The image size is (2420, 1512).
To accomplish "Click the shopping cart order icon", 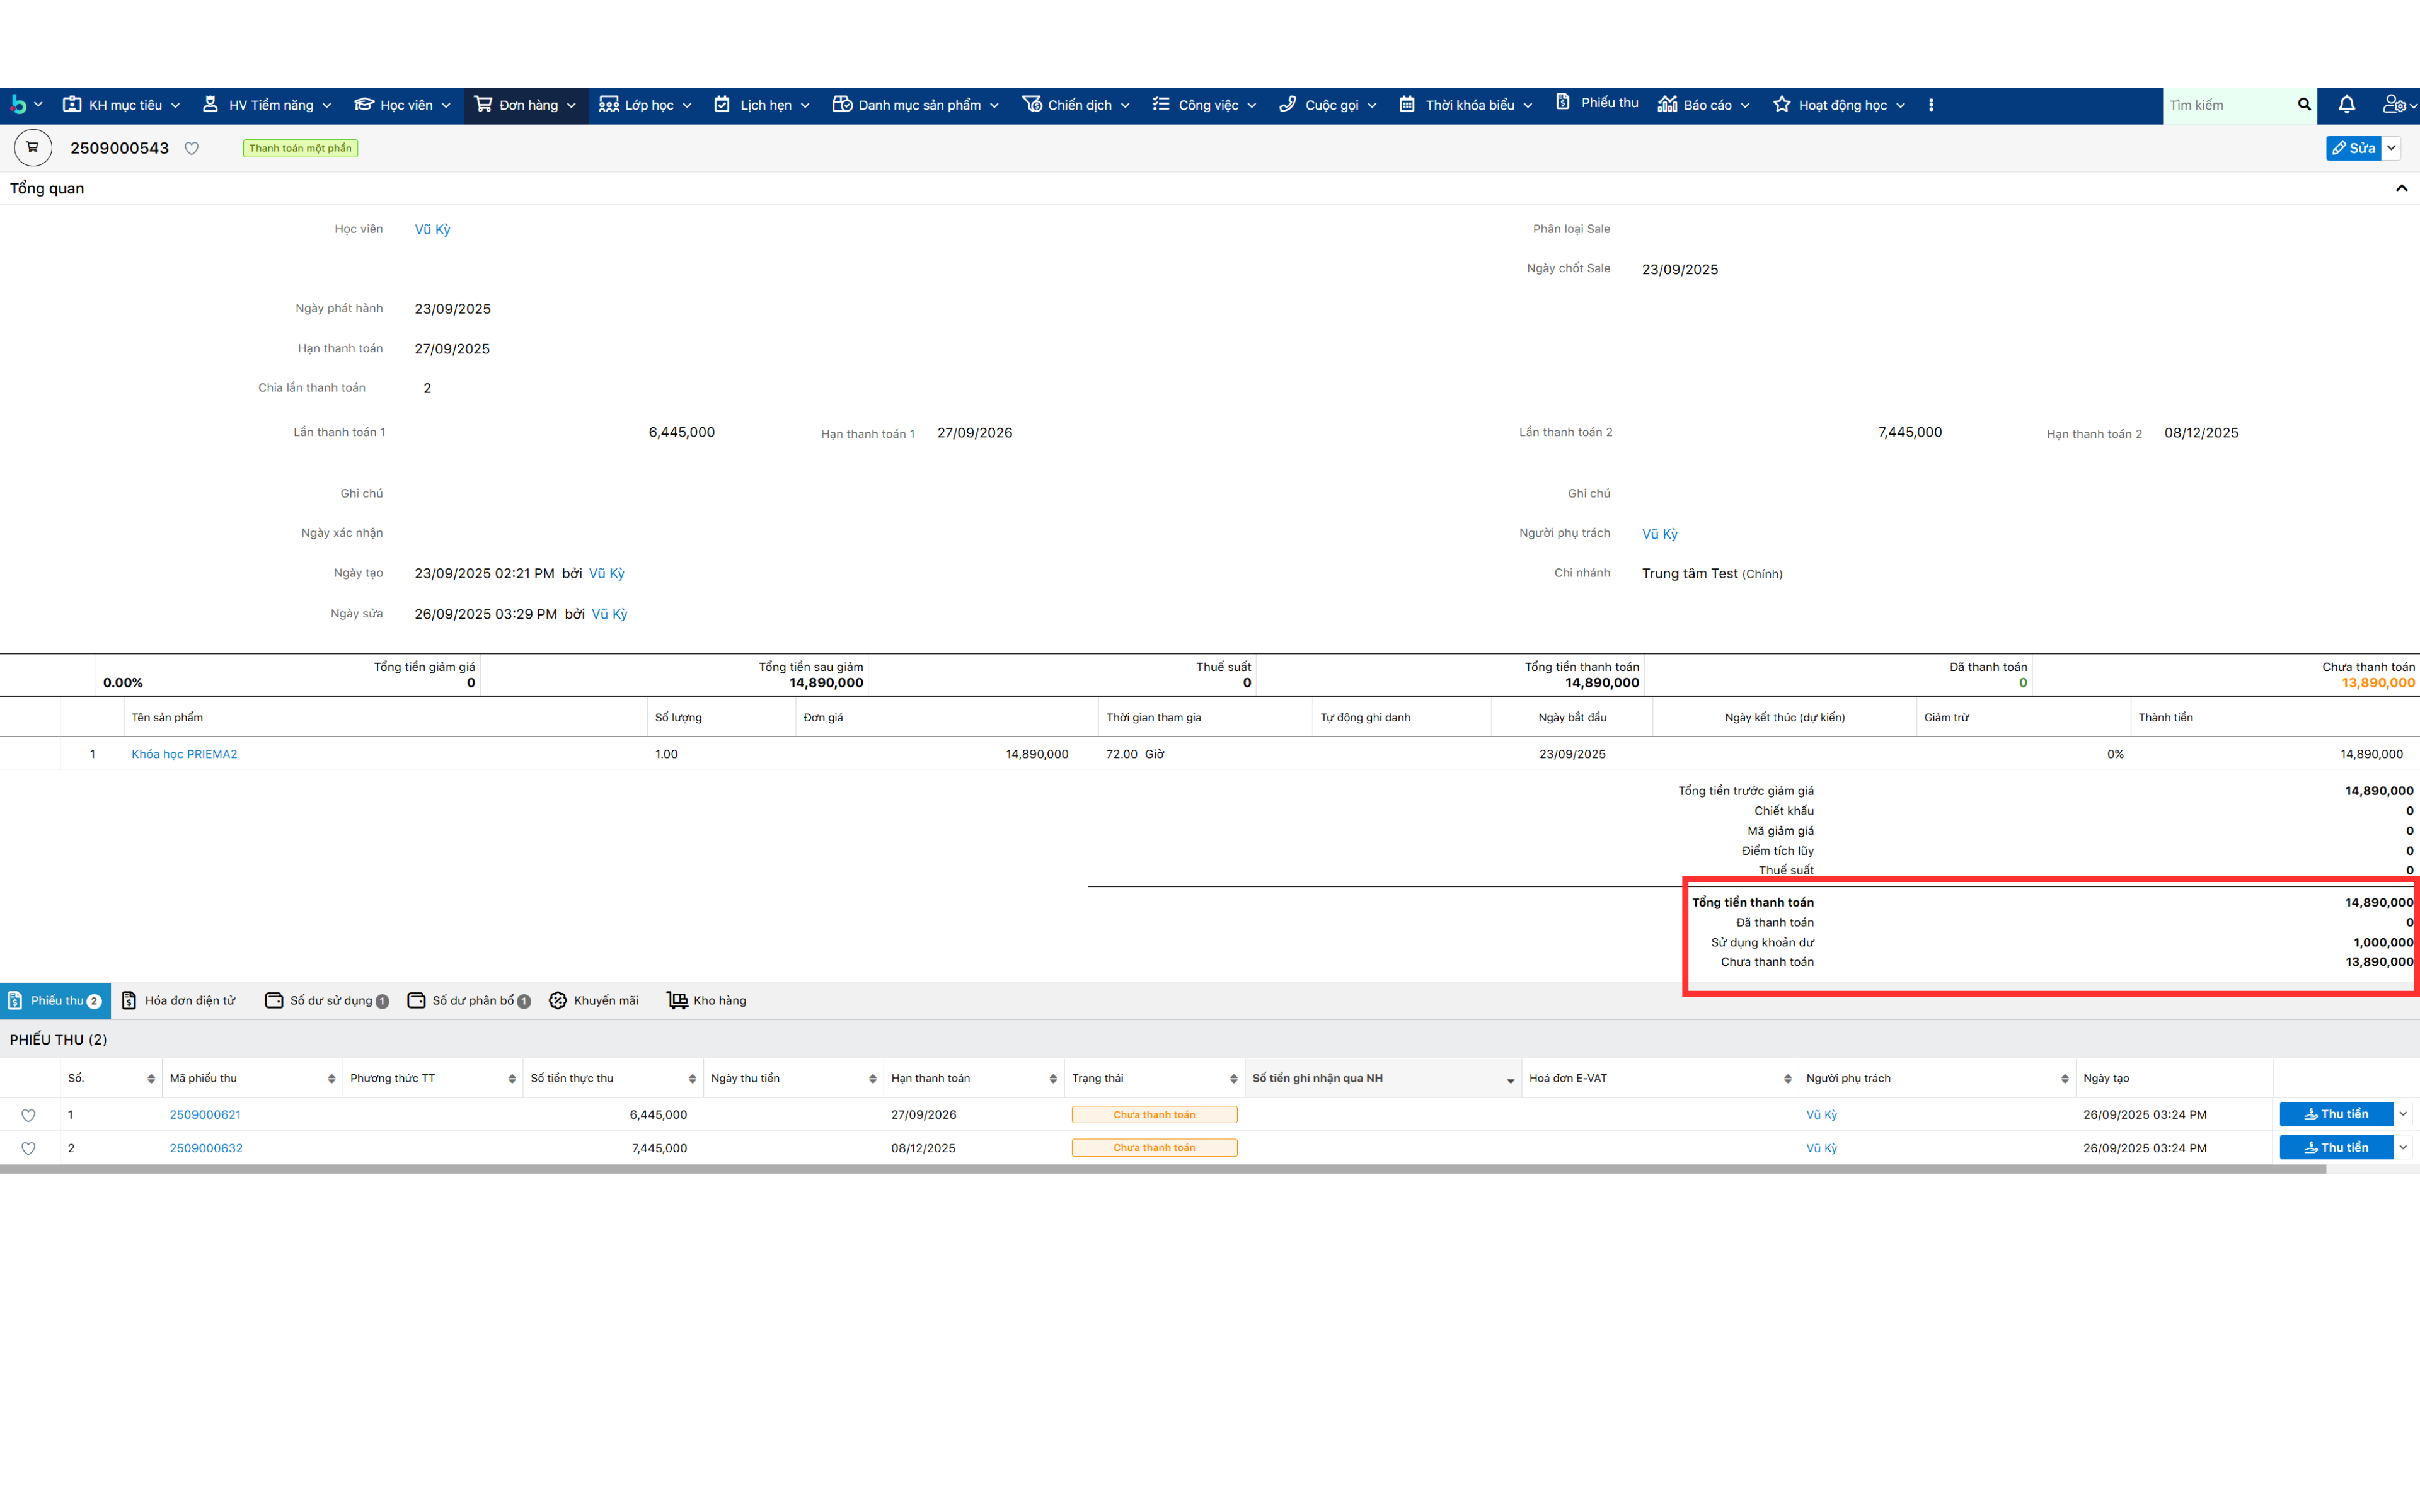I will pos(32,148).
